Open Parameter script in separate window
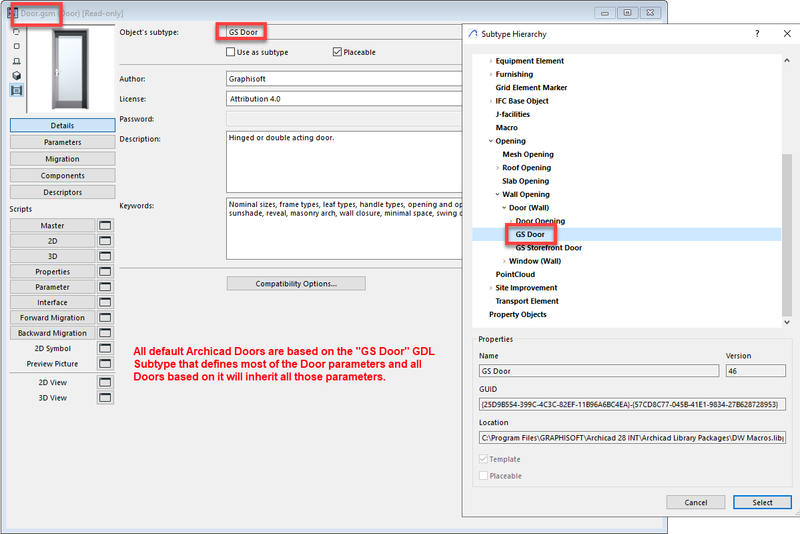Viewport: 800px width, 534px height. tap(105, 287)
